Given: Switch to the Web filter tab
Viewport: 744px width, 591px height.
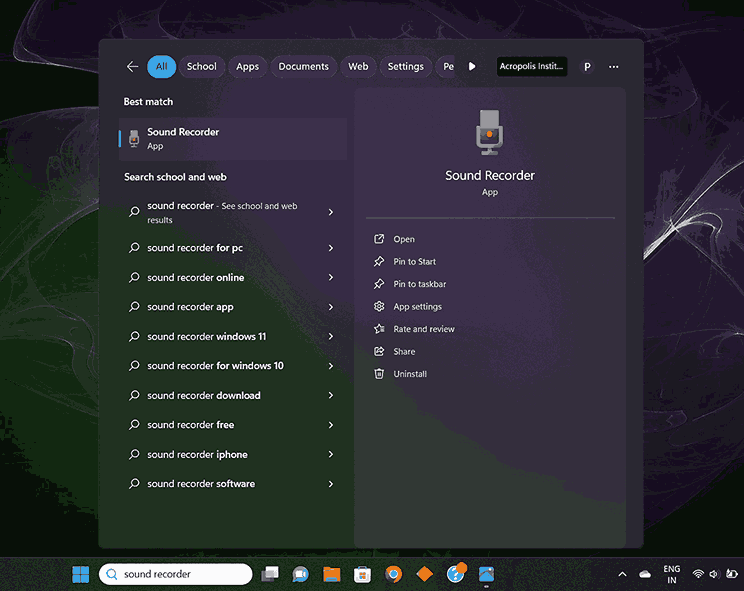Looking at the screenshot, I should (x=358, y=66).
